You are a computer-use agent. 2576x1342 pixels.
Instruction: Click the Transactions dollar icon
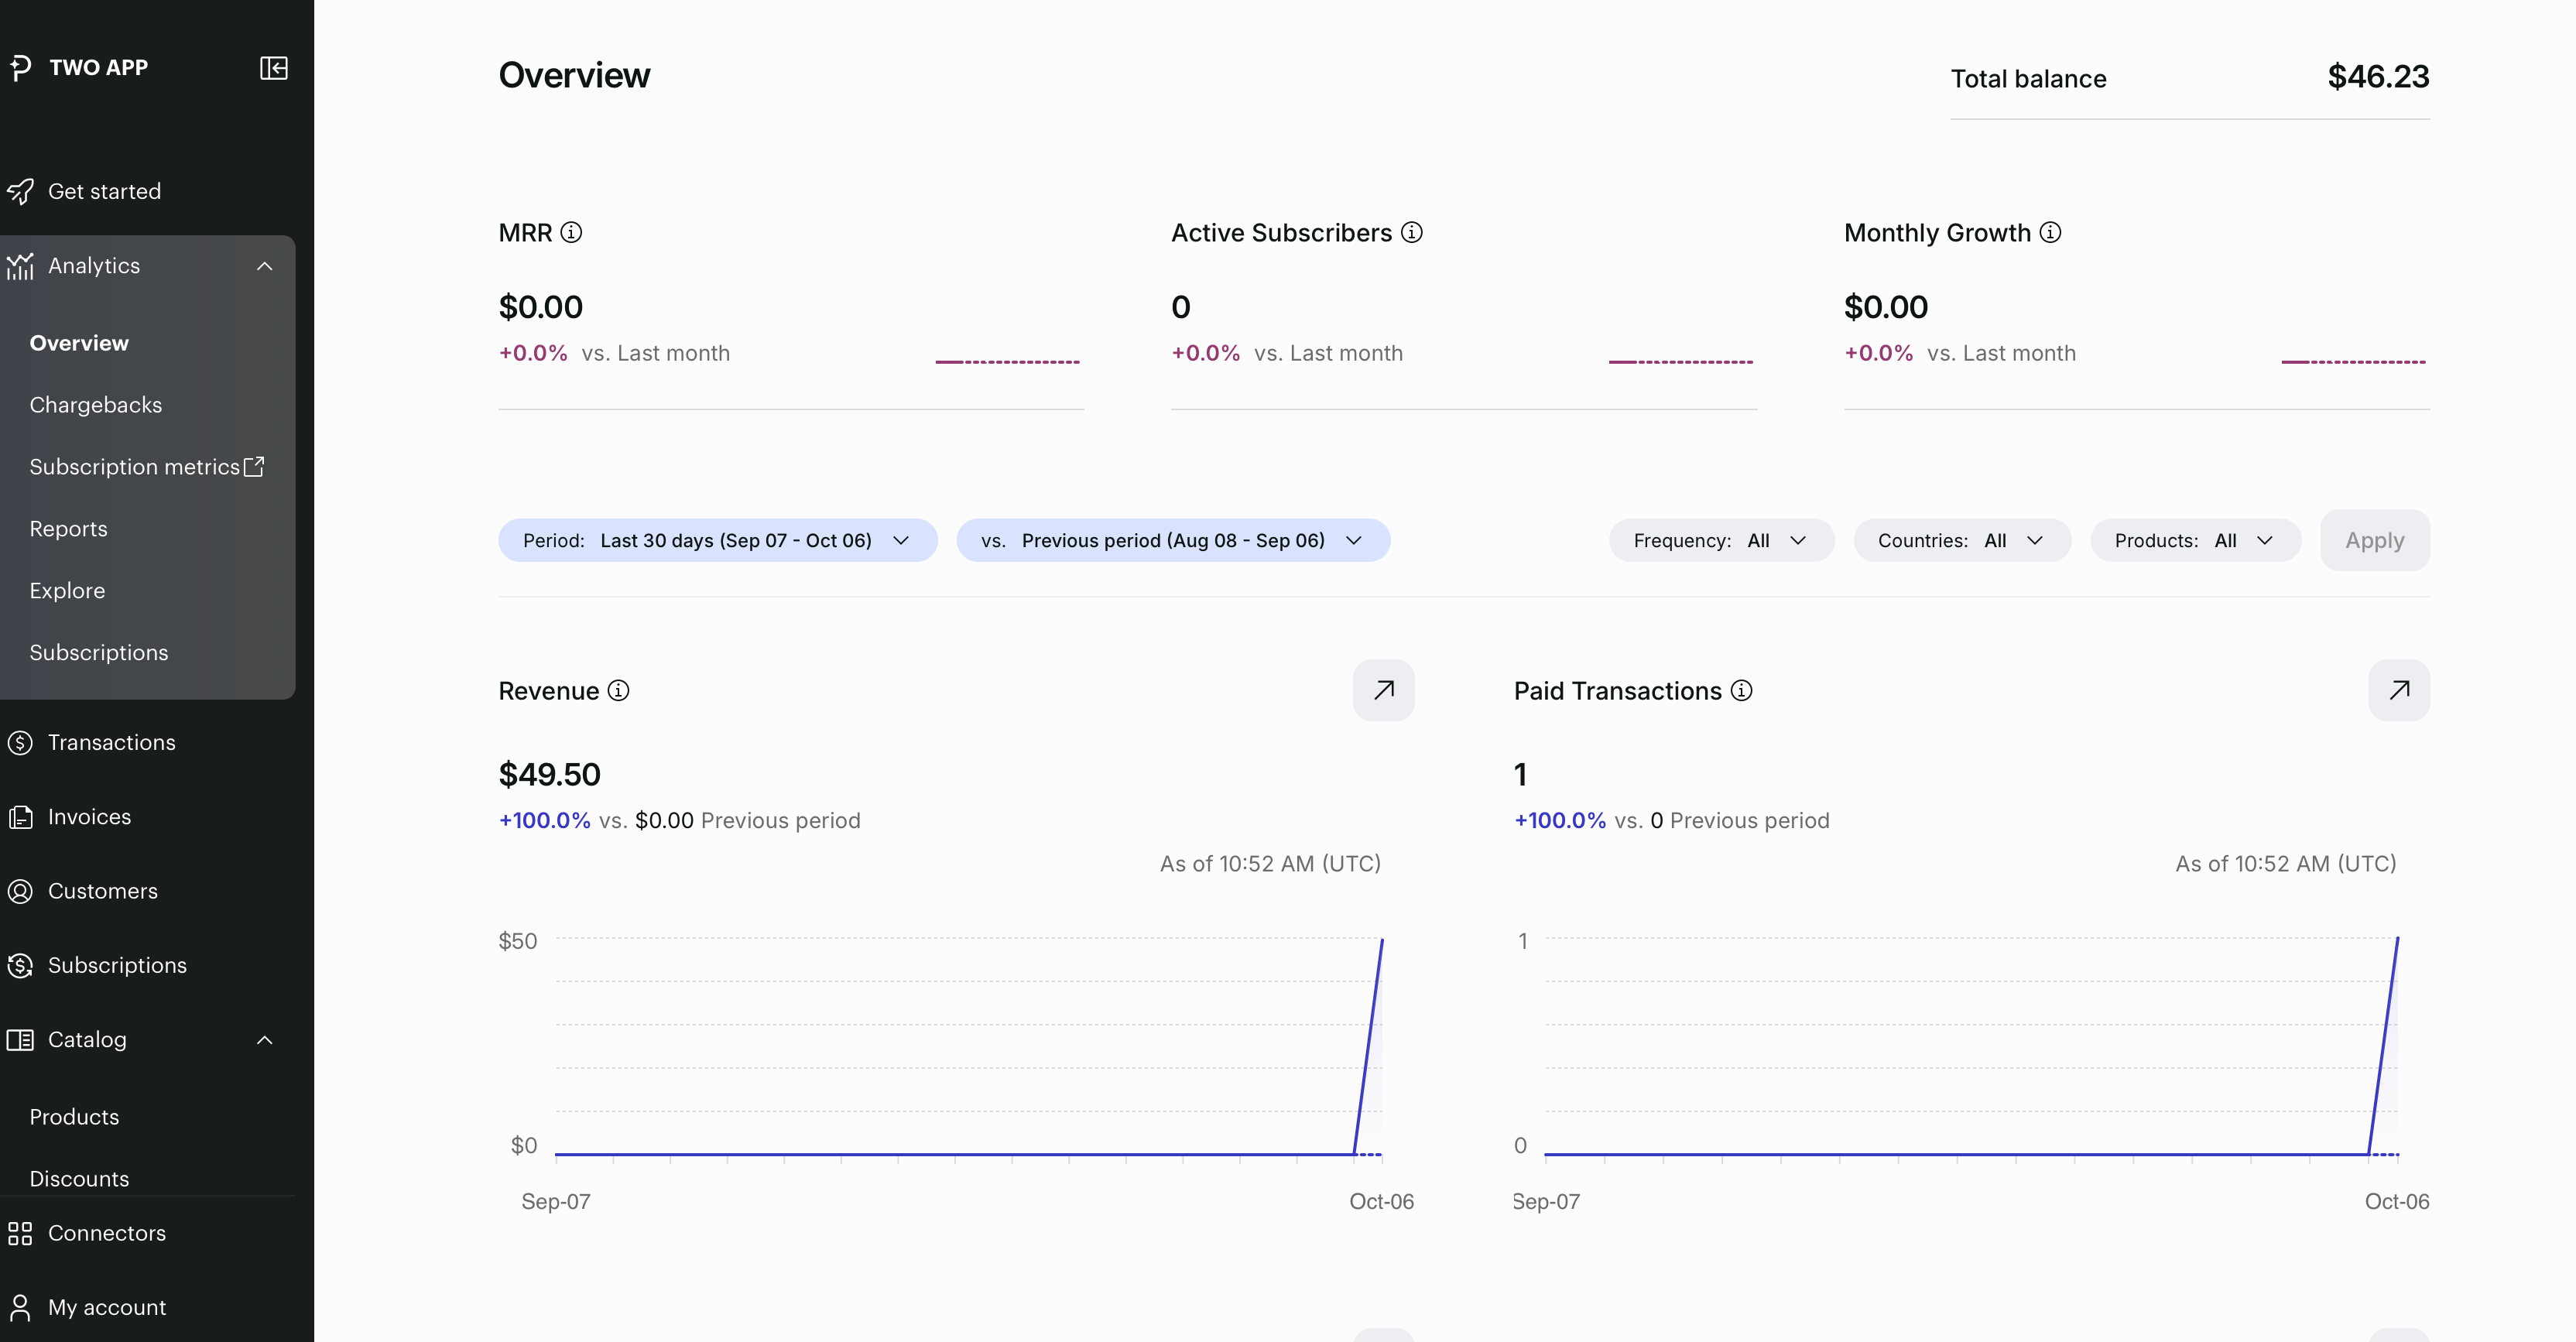click(x=20, y=743)
